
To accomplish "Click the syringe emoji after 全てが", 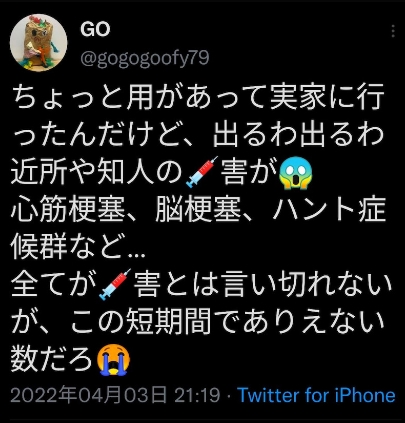I will point(114,284).
